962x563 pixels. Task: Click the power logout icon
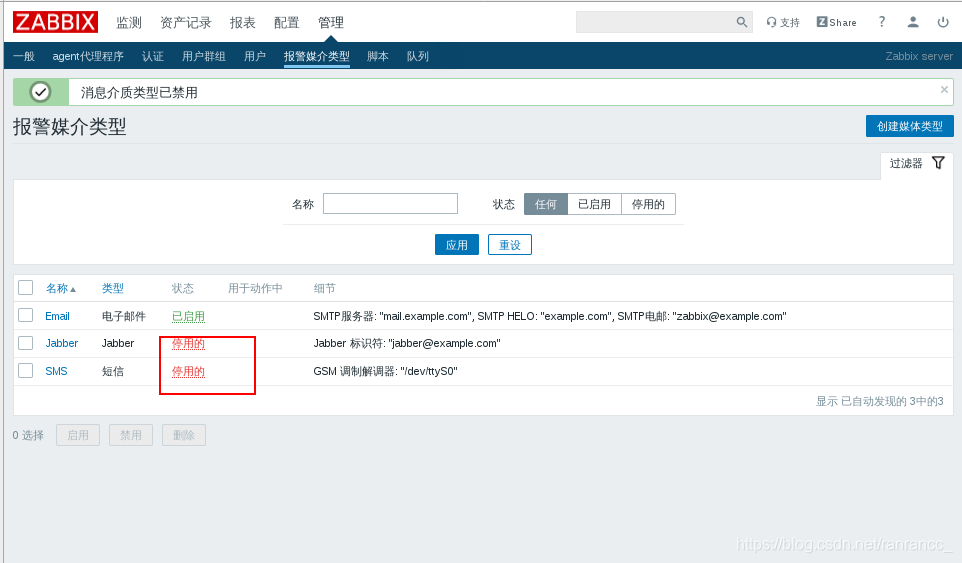(943, 22)
